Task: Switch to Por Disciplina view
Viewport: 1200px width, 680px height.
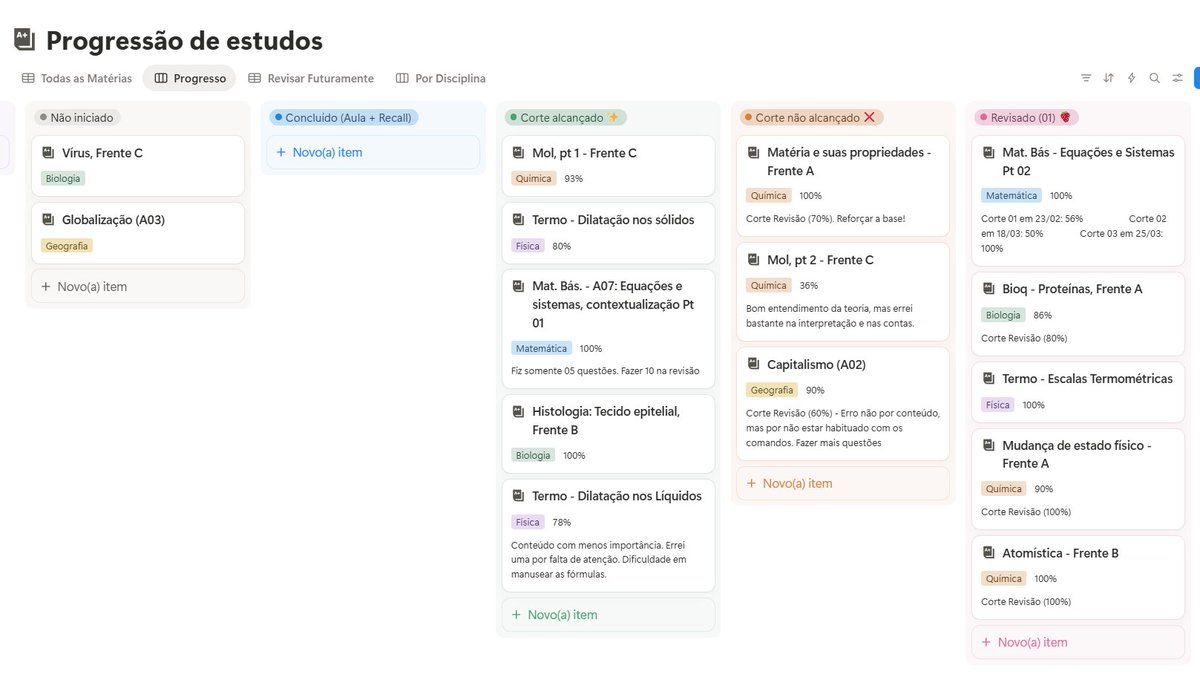Action: pyautogui.click(x=441, y=78)
